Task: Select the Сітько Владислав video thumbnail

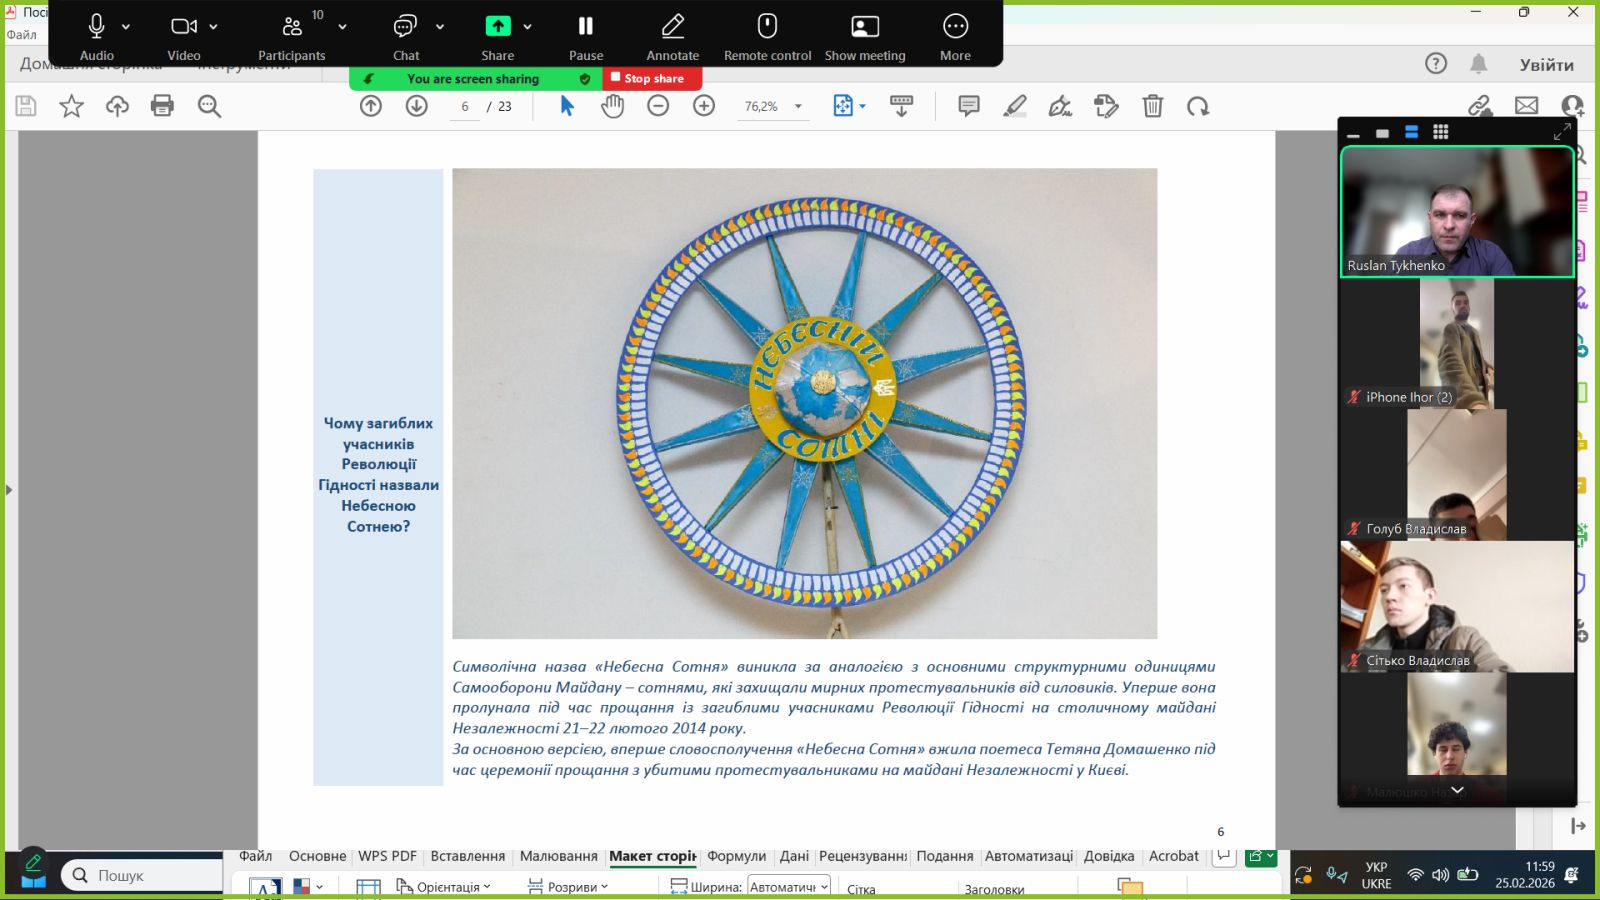Action: [1457, 606]
